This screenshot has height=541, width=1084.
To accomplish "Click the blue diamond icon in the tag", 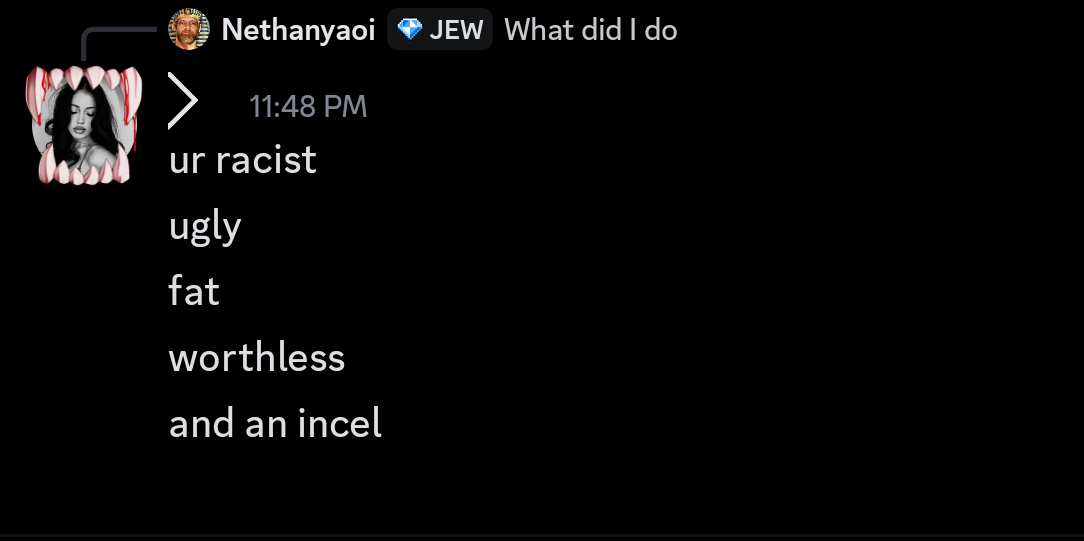I will 409,30.
